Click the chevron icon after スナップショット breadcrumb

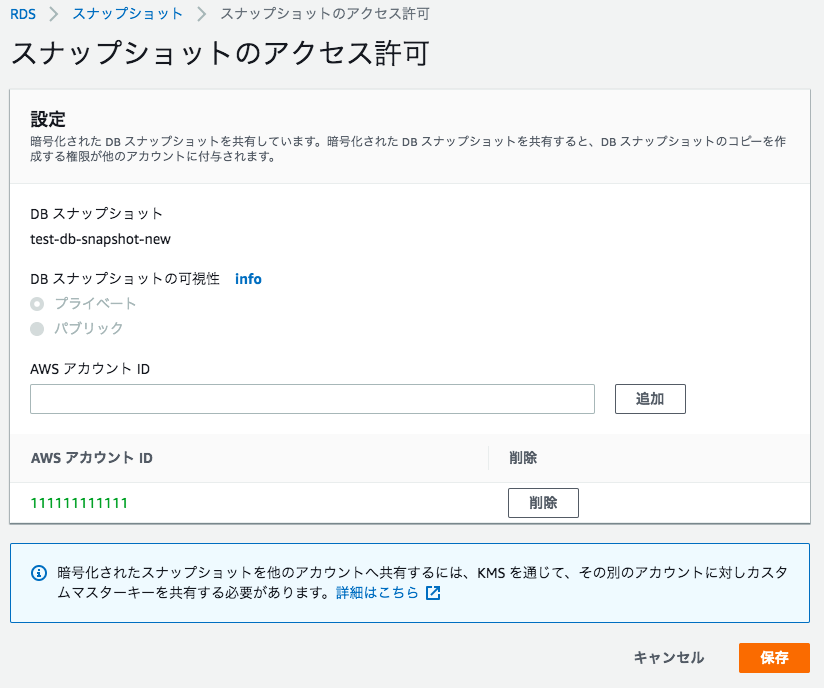pyautogui.click(x=201, y=14)
